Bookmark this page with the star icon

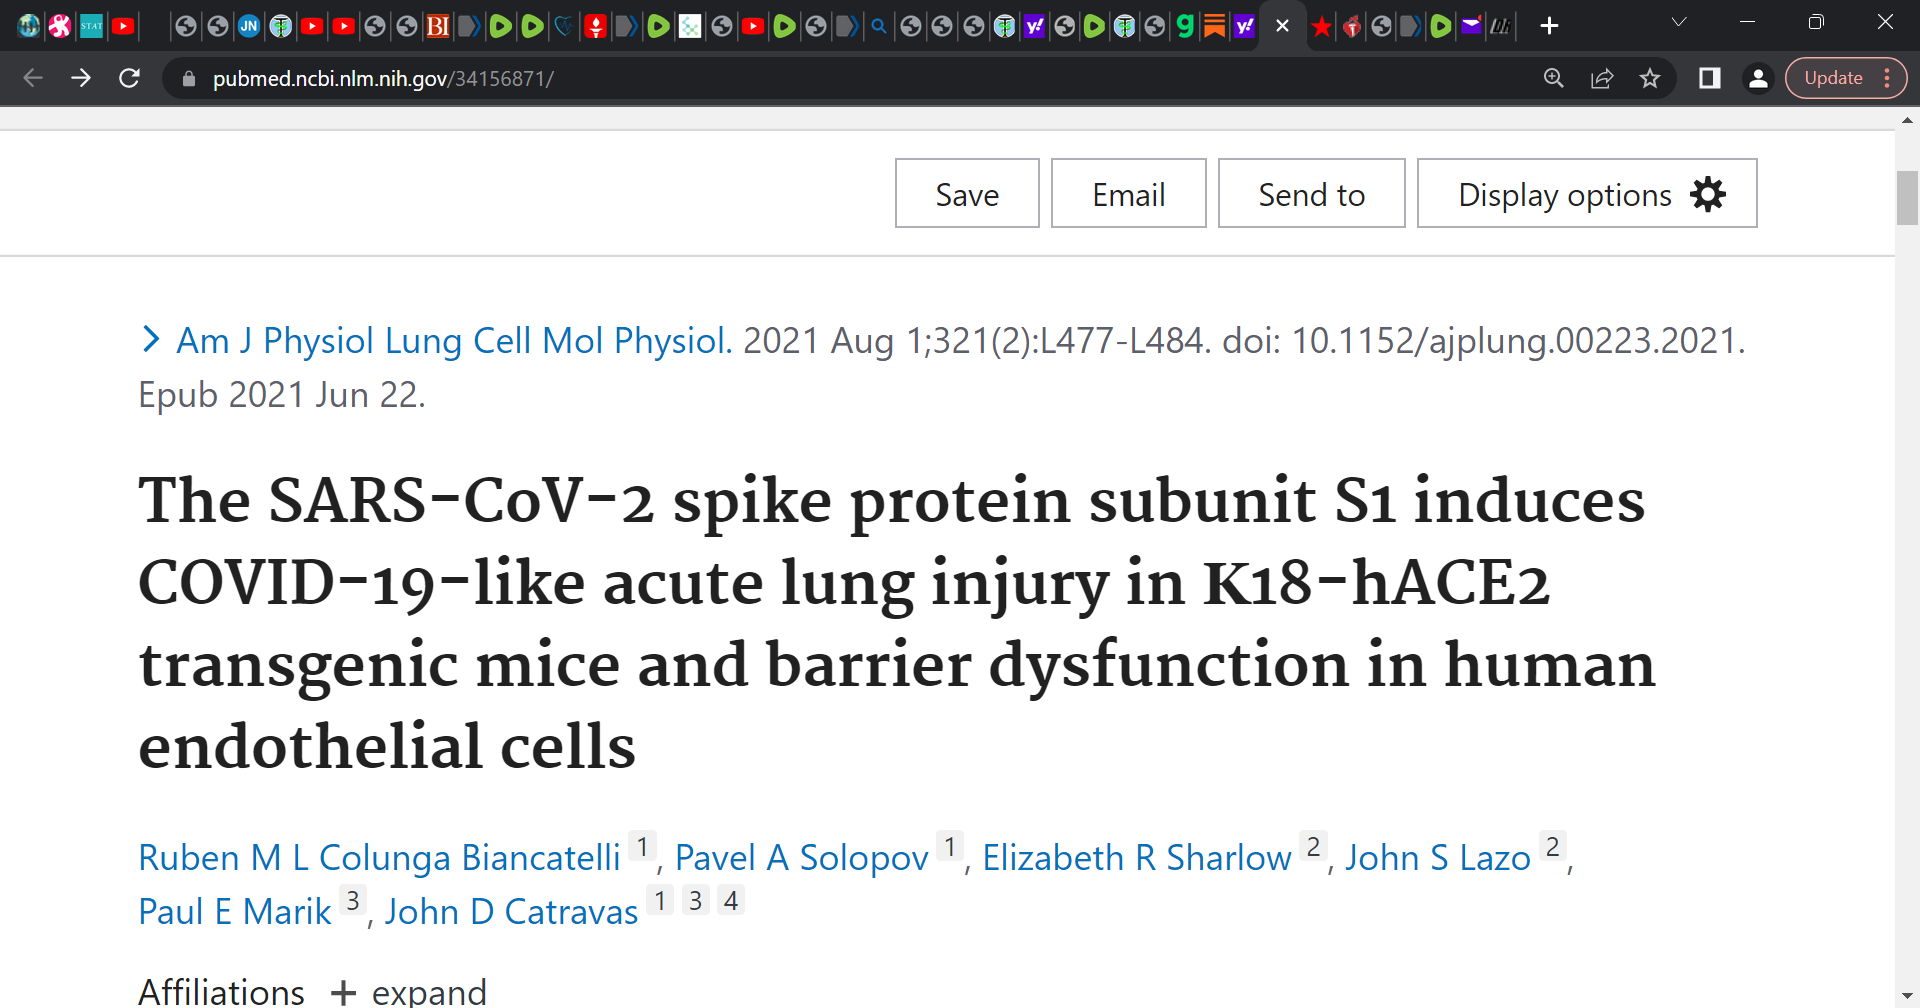click(1650, 78)
